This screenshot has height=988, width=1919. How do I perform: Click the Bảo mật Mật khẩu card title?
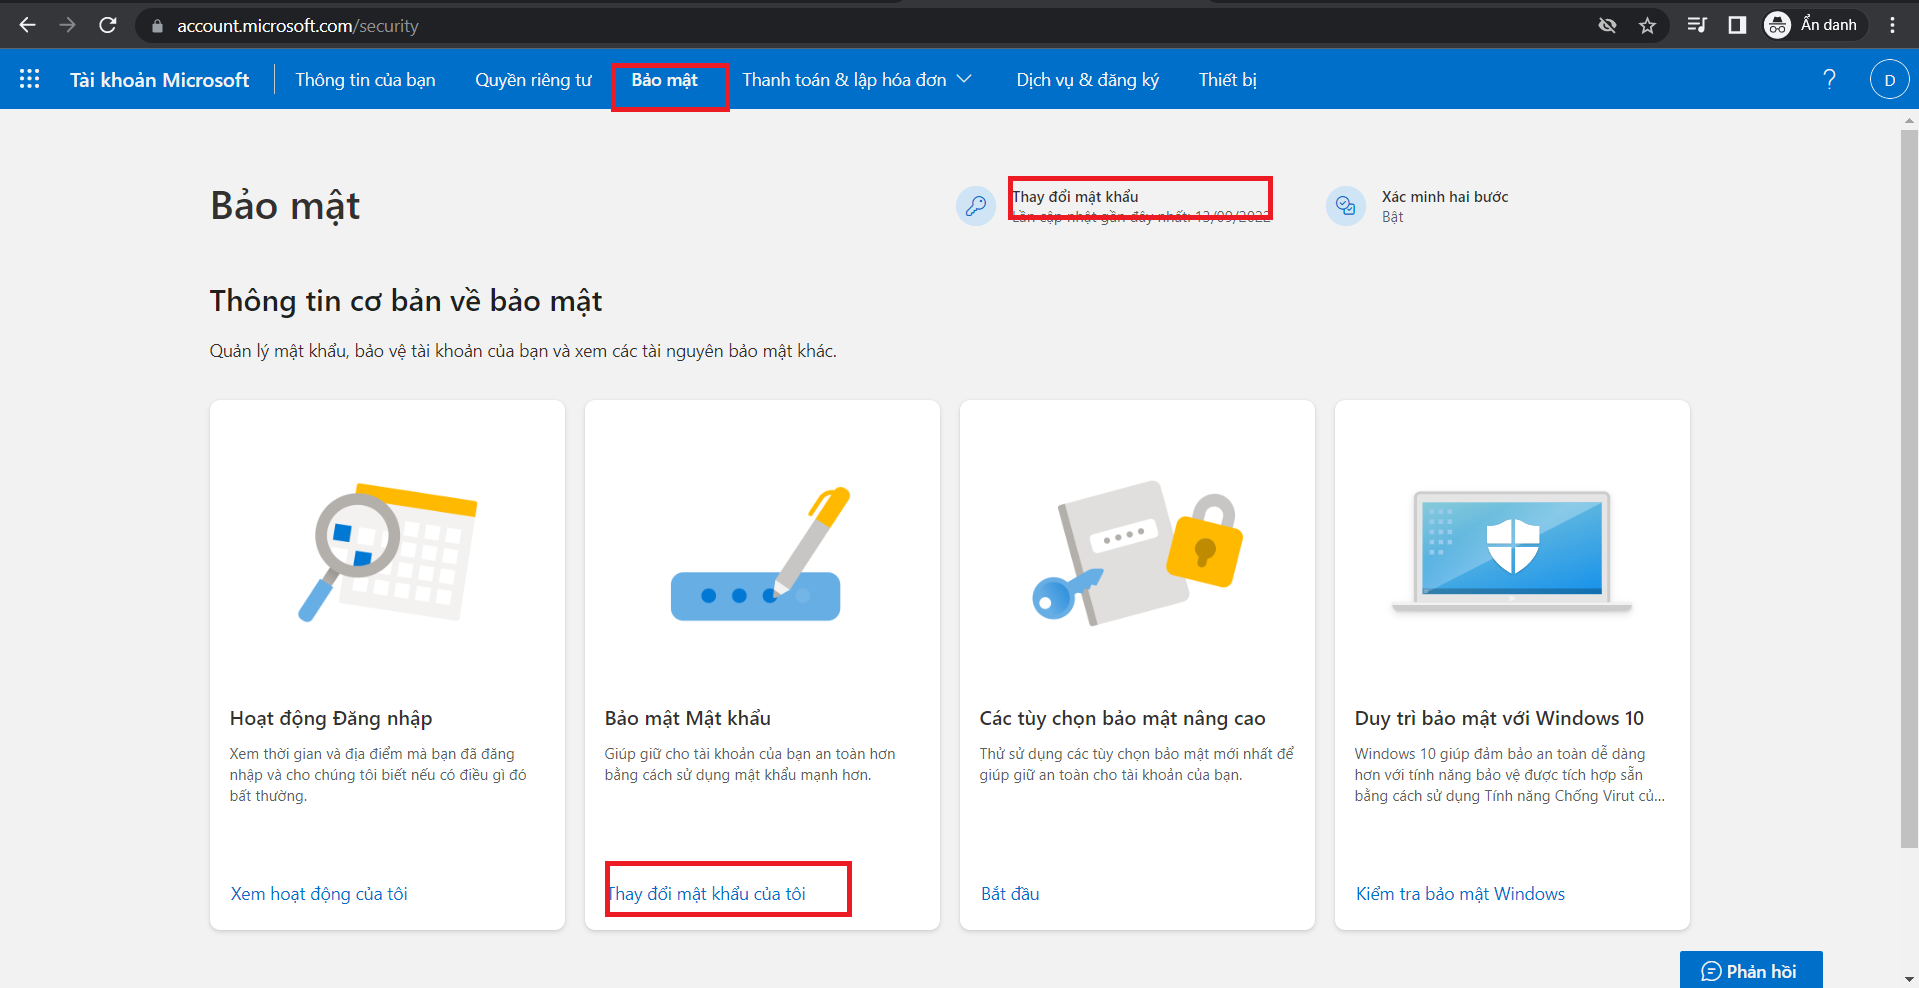click(x=687, y=718)
